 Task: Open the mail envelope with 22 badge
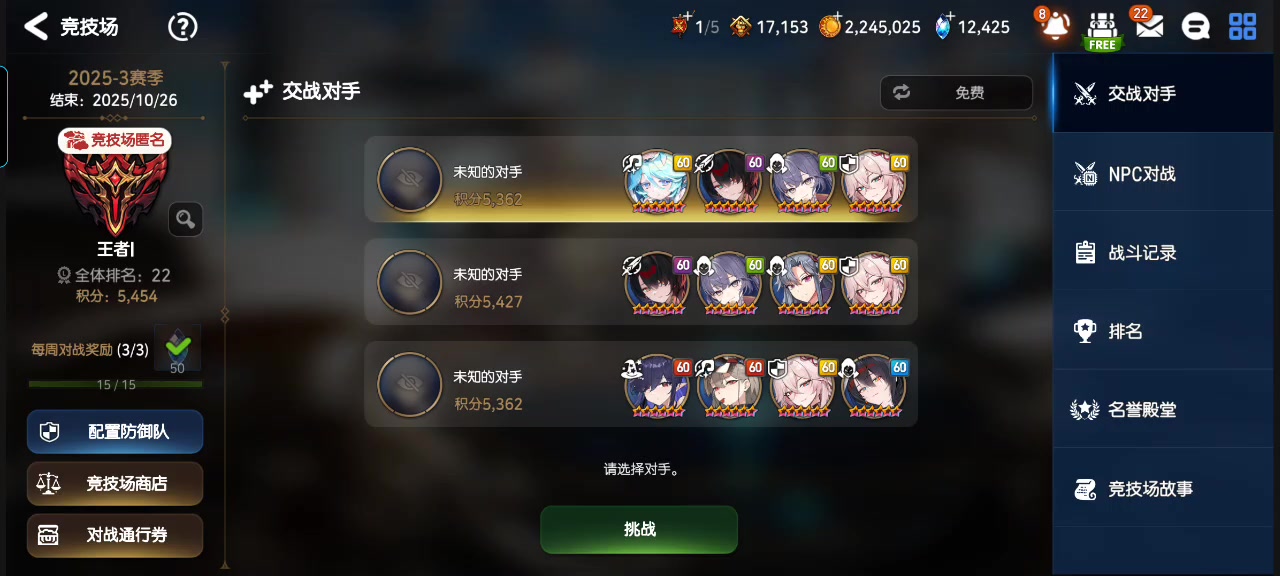1149,27
